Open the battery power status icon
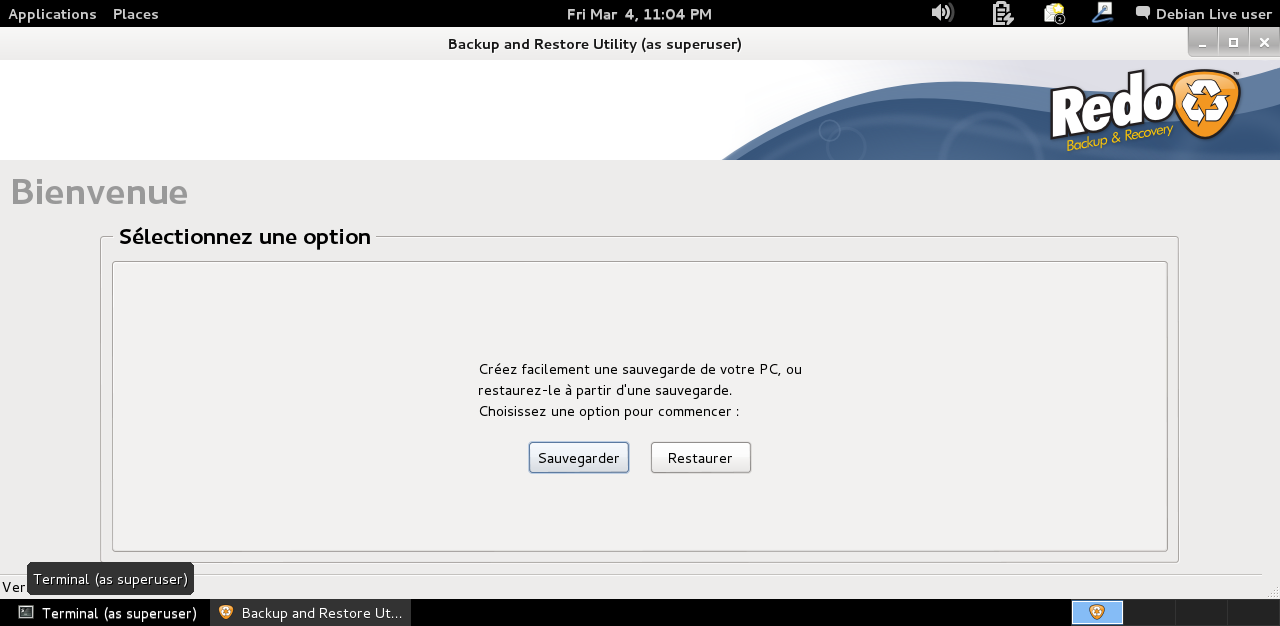This screenshot has height=626, width=1280. pyautogui.click(x=1002, y=13)
